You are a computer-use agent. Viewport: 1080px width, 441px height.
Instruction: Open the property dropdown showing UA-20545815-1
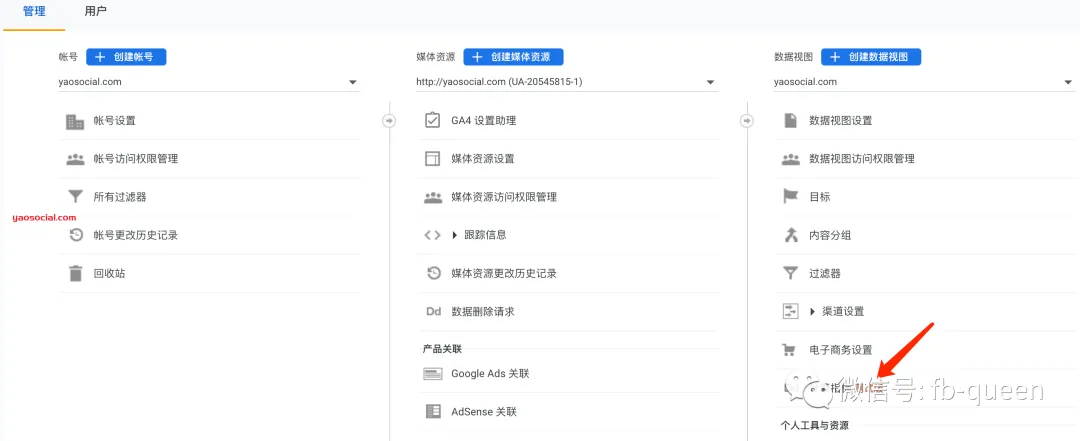pos(567,82)
